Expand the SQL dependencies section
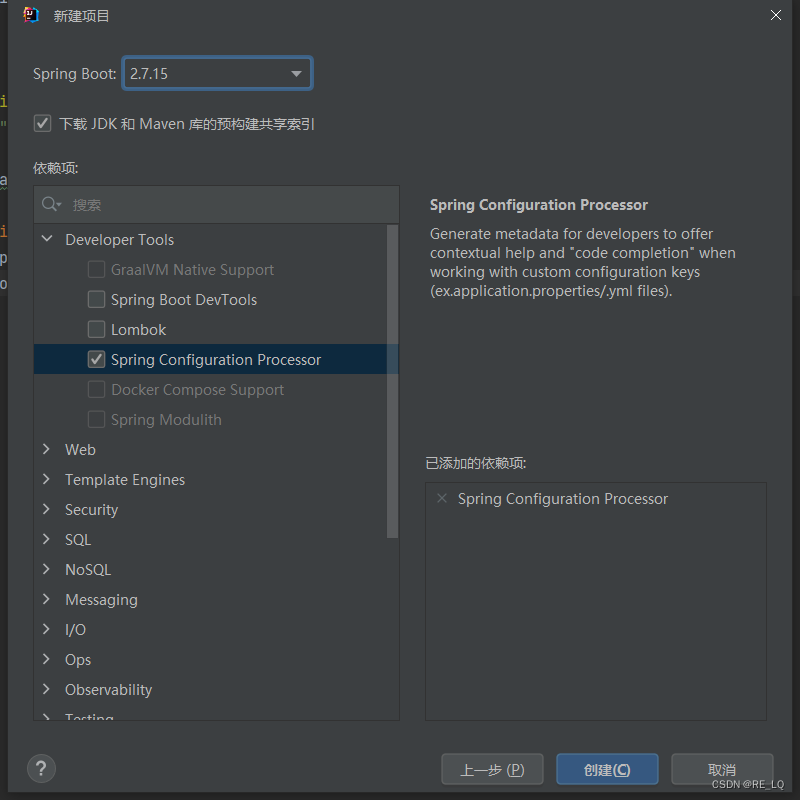The image size is (800, 800). (45, 539)
